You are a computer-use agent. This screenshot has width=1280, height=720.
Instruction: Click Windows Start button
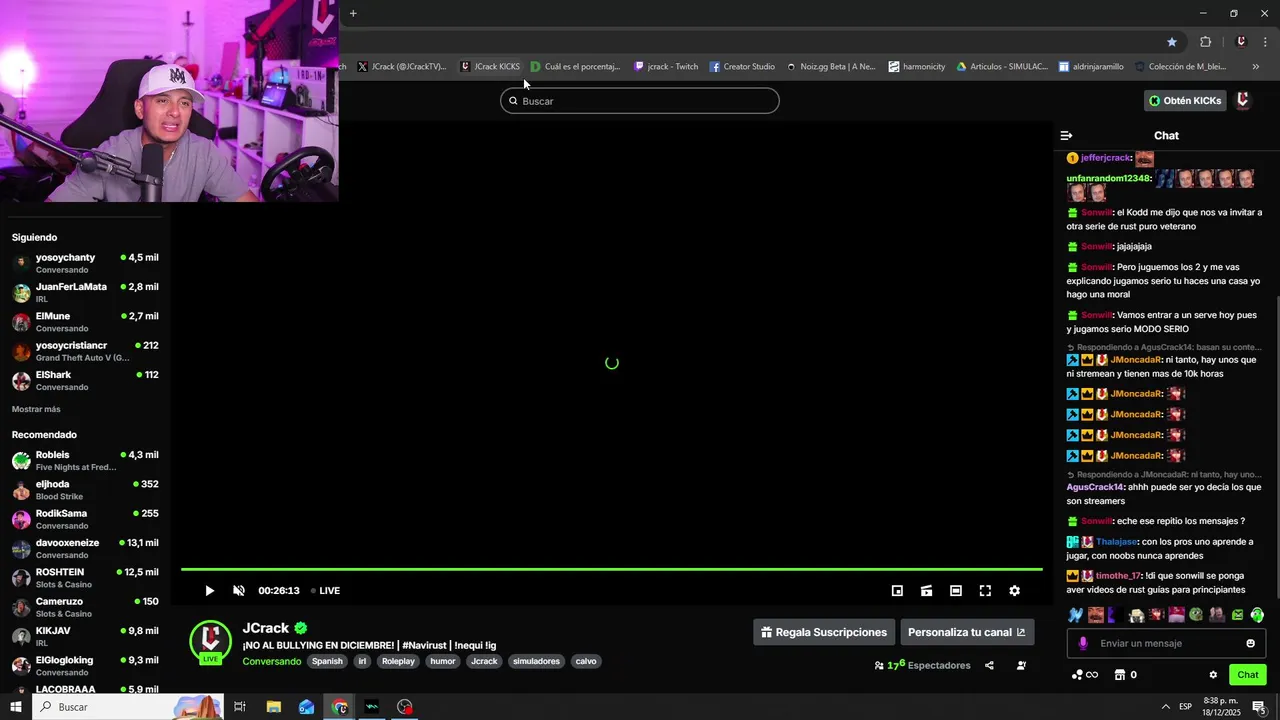[15, 707]
